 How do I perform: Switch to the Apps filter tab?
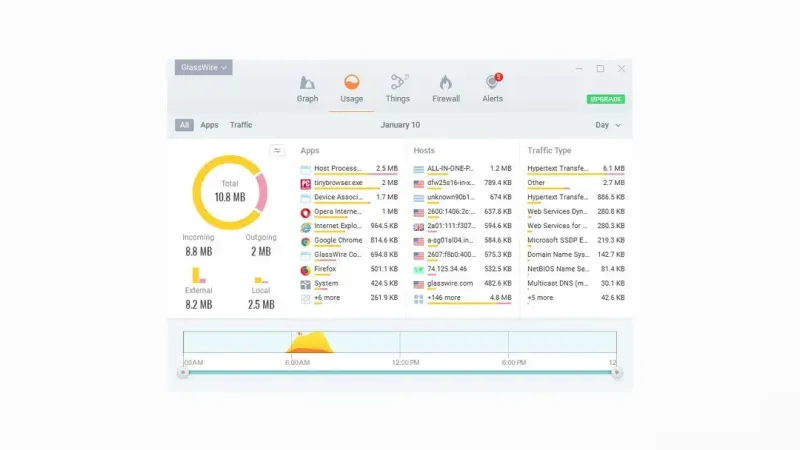click(209, 125)
